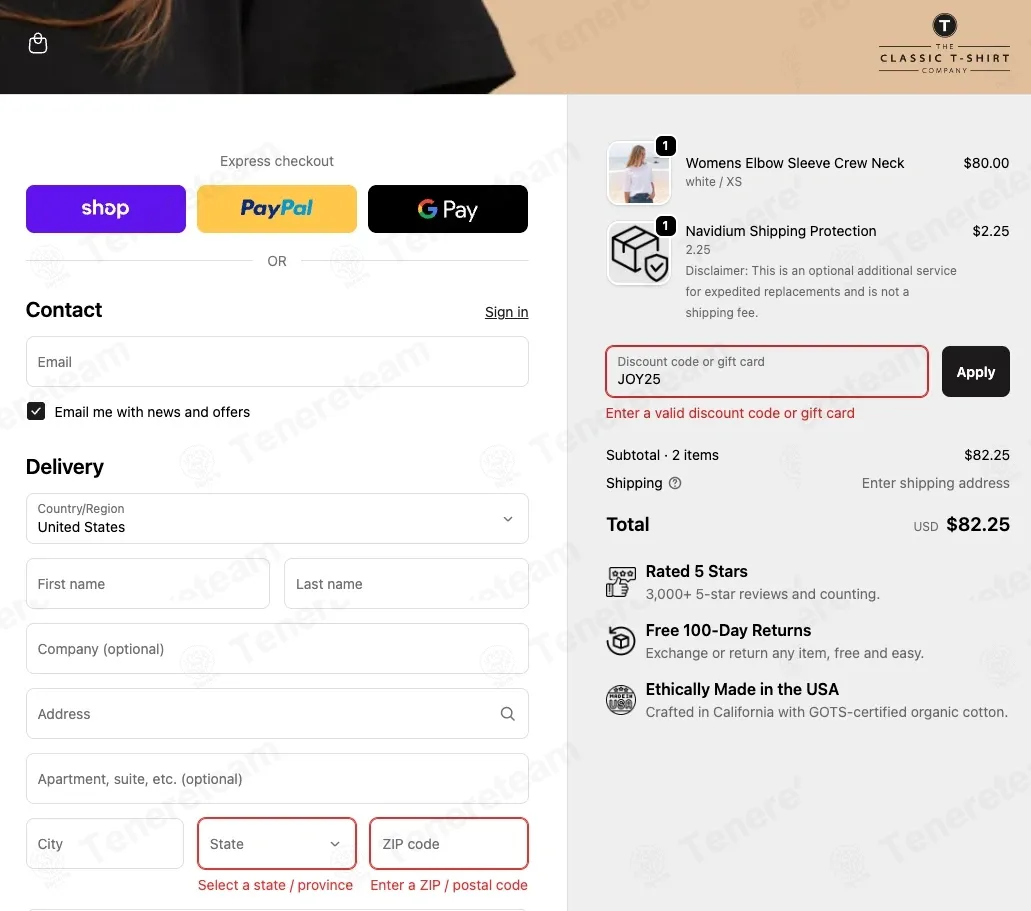Focus the discount code or gift card field
Viewport: 1031px width, 911px height.
click(766, 372)
